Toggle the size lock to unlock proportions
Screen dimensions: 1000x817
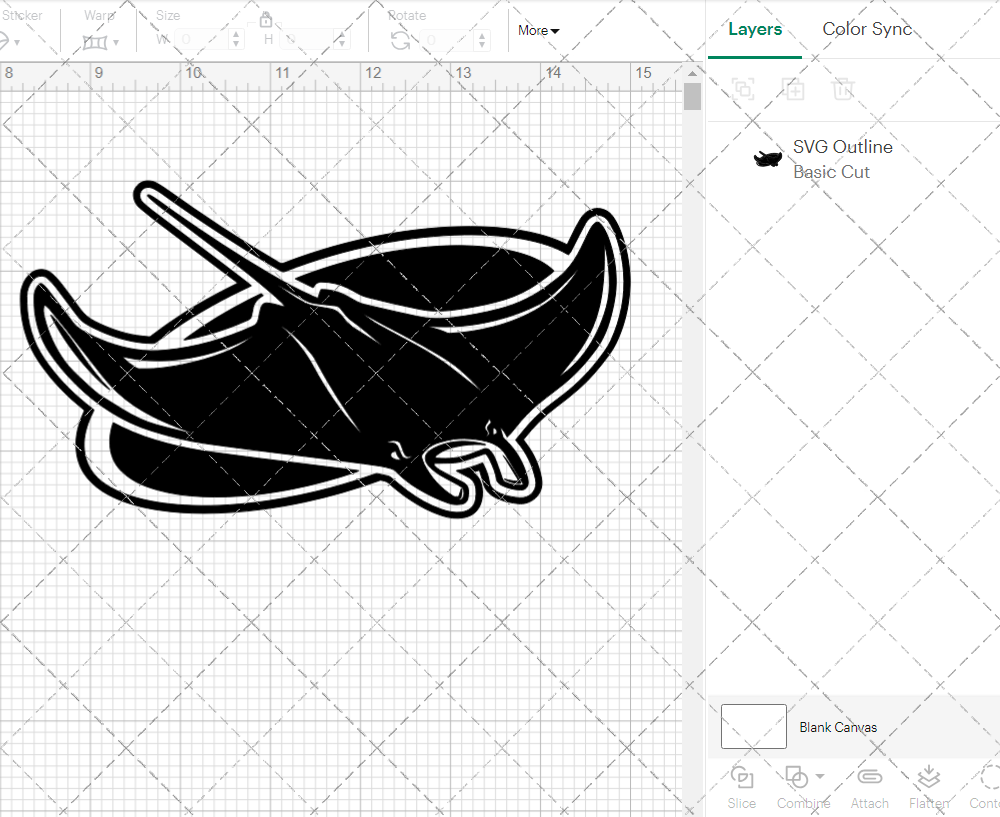[x=266, y=19]
